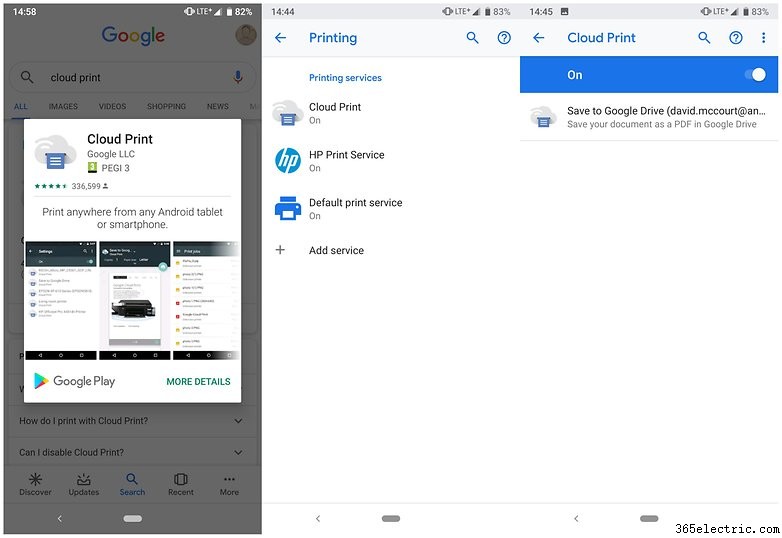The height and width of the screenshot is (538, 782).
Task: Open first Cloud Print app screenshot thumbnail
Action: pos(61,300)
